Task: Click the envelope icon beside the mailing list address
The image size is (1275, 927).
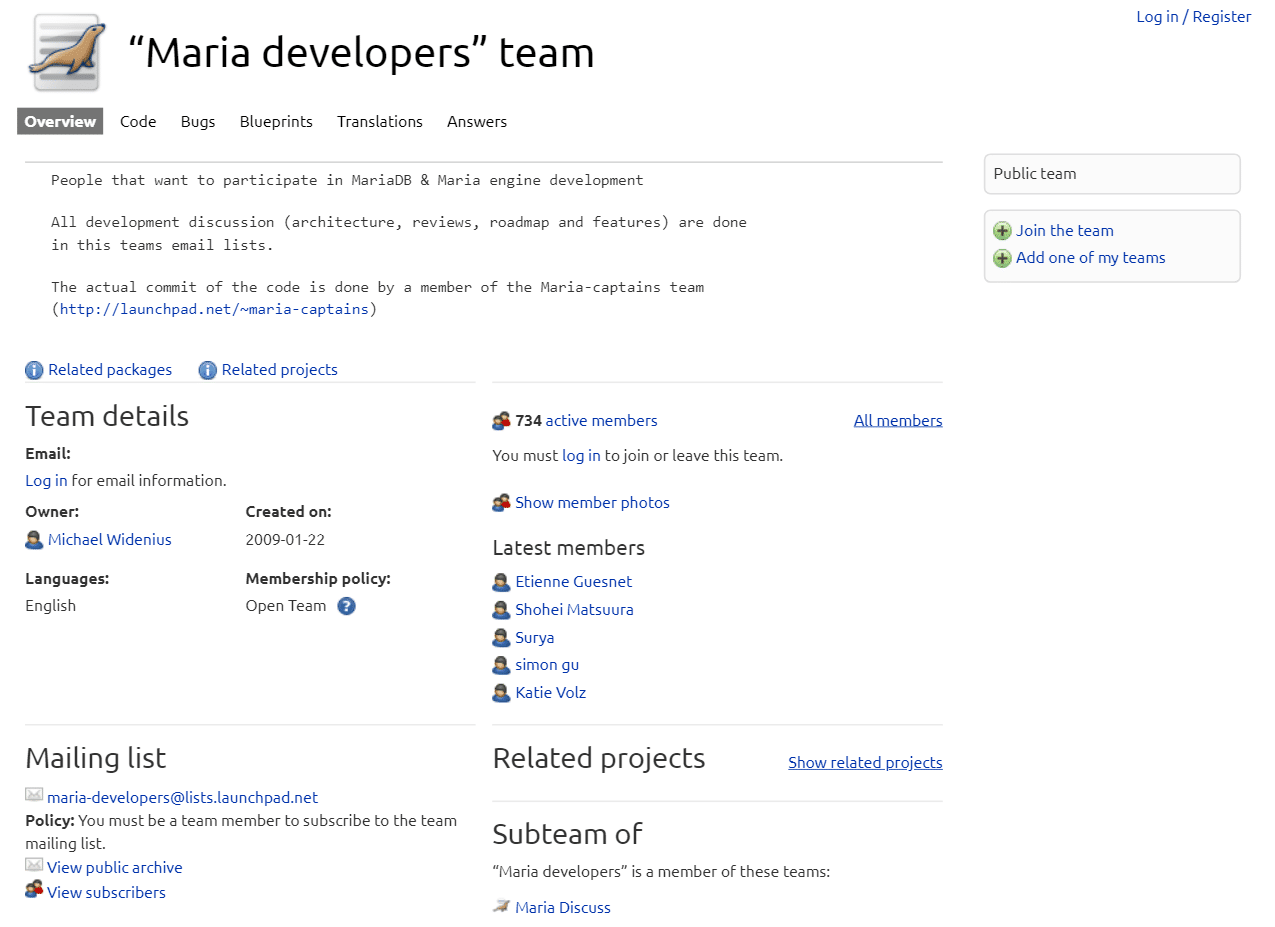Action: 33,794
